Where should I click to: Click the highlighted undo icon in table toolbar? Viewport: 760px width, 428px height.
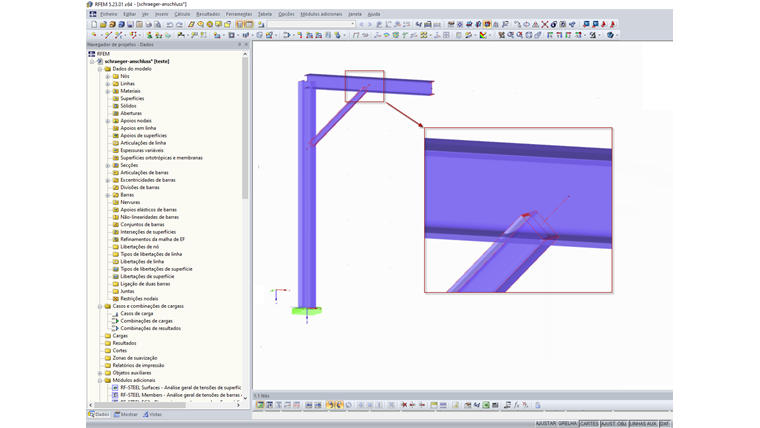click(x=330, y=405)
